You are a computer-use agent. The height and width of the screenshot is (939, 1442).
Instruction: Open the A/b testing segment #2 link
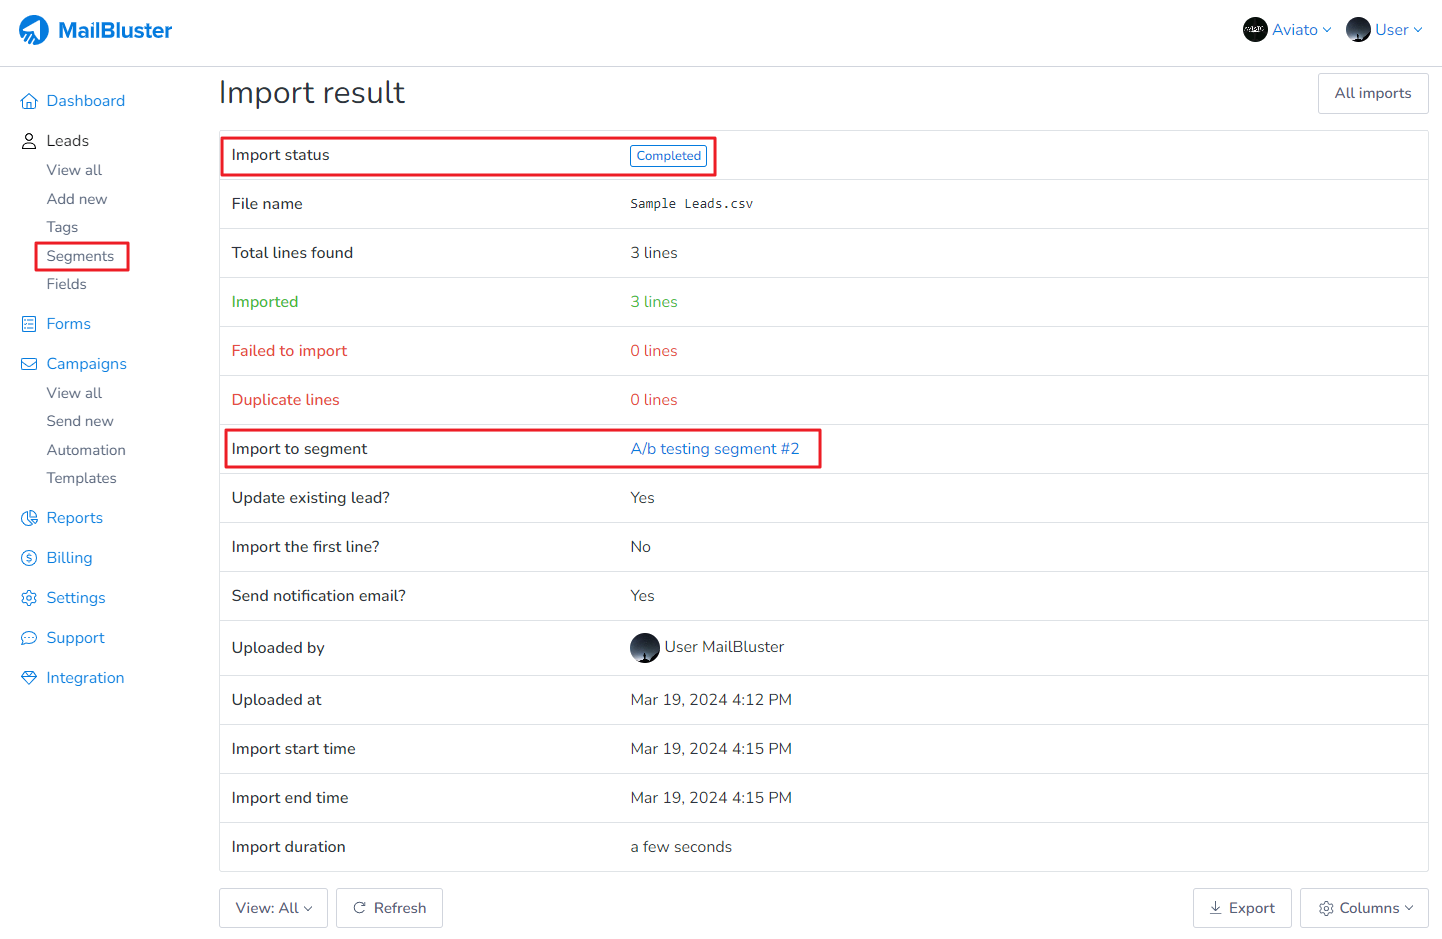(714, 449)
